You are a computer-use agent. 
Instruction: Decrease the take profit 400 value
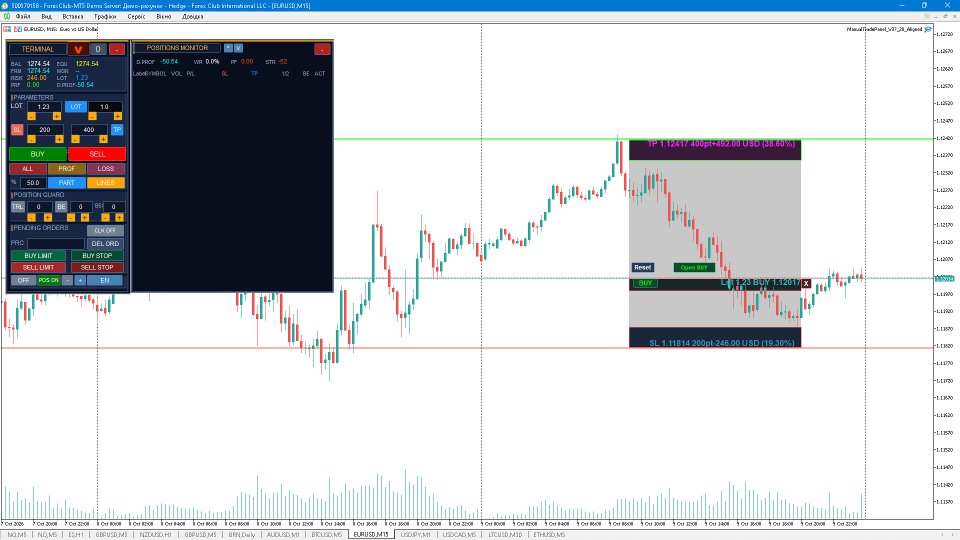point(76,139)
